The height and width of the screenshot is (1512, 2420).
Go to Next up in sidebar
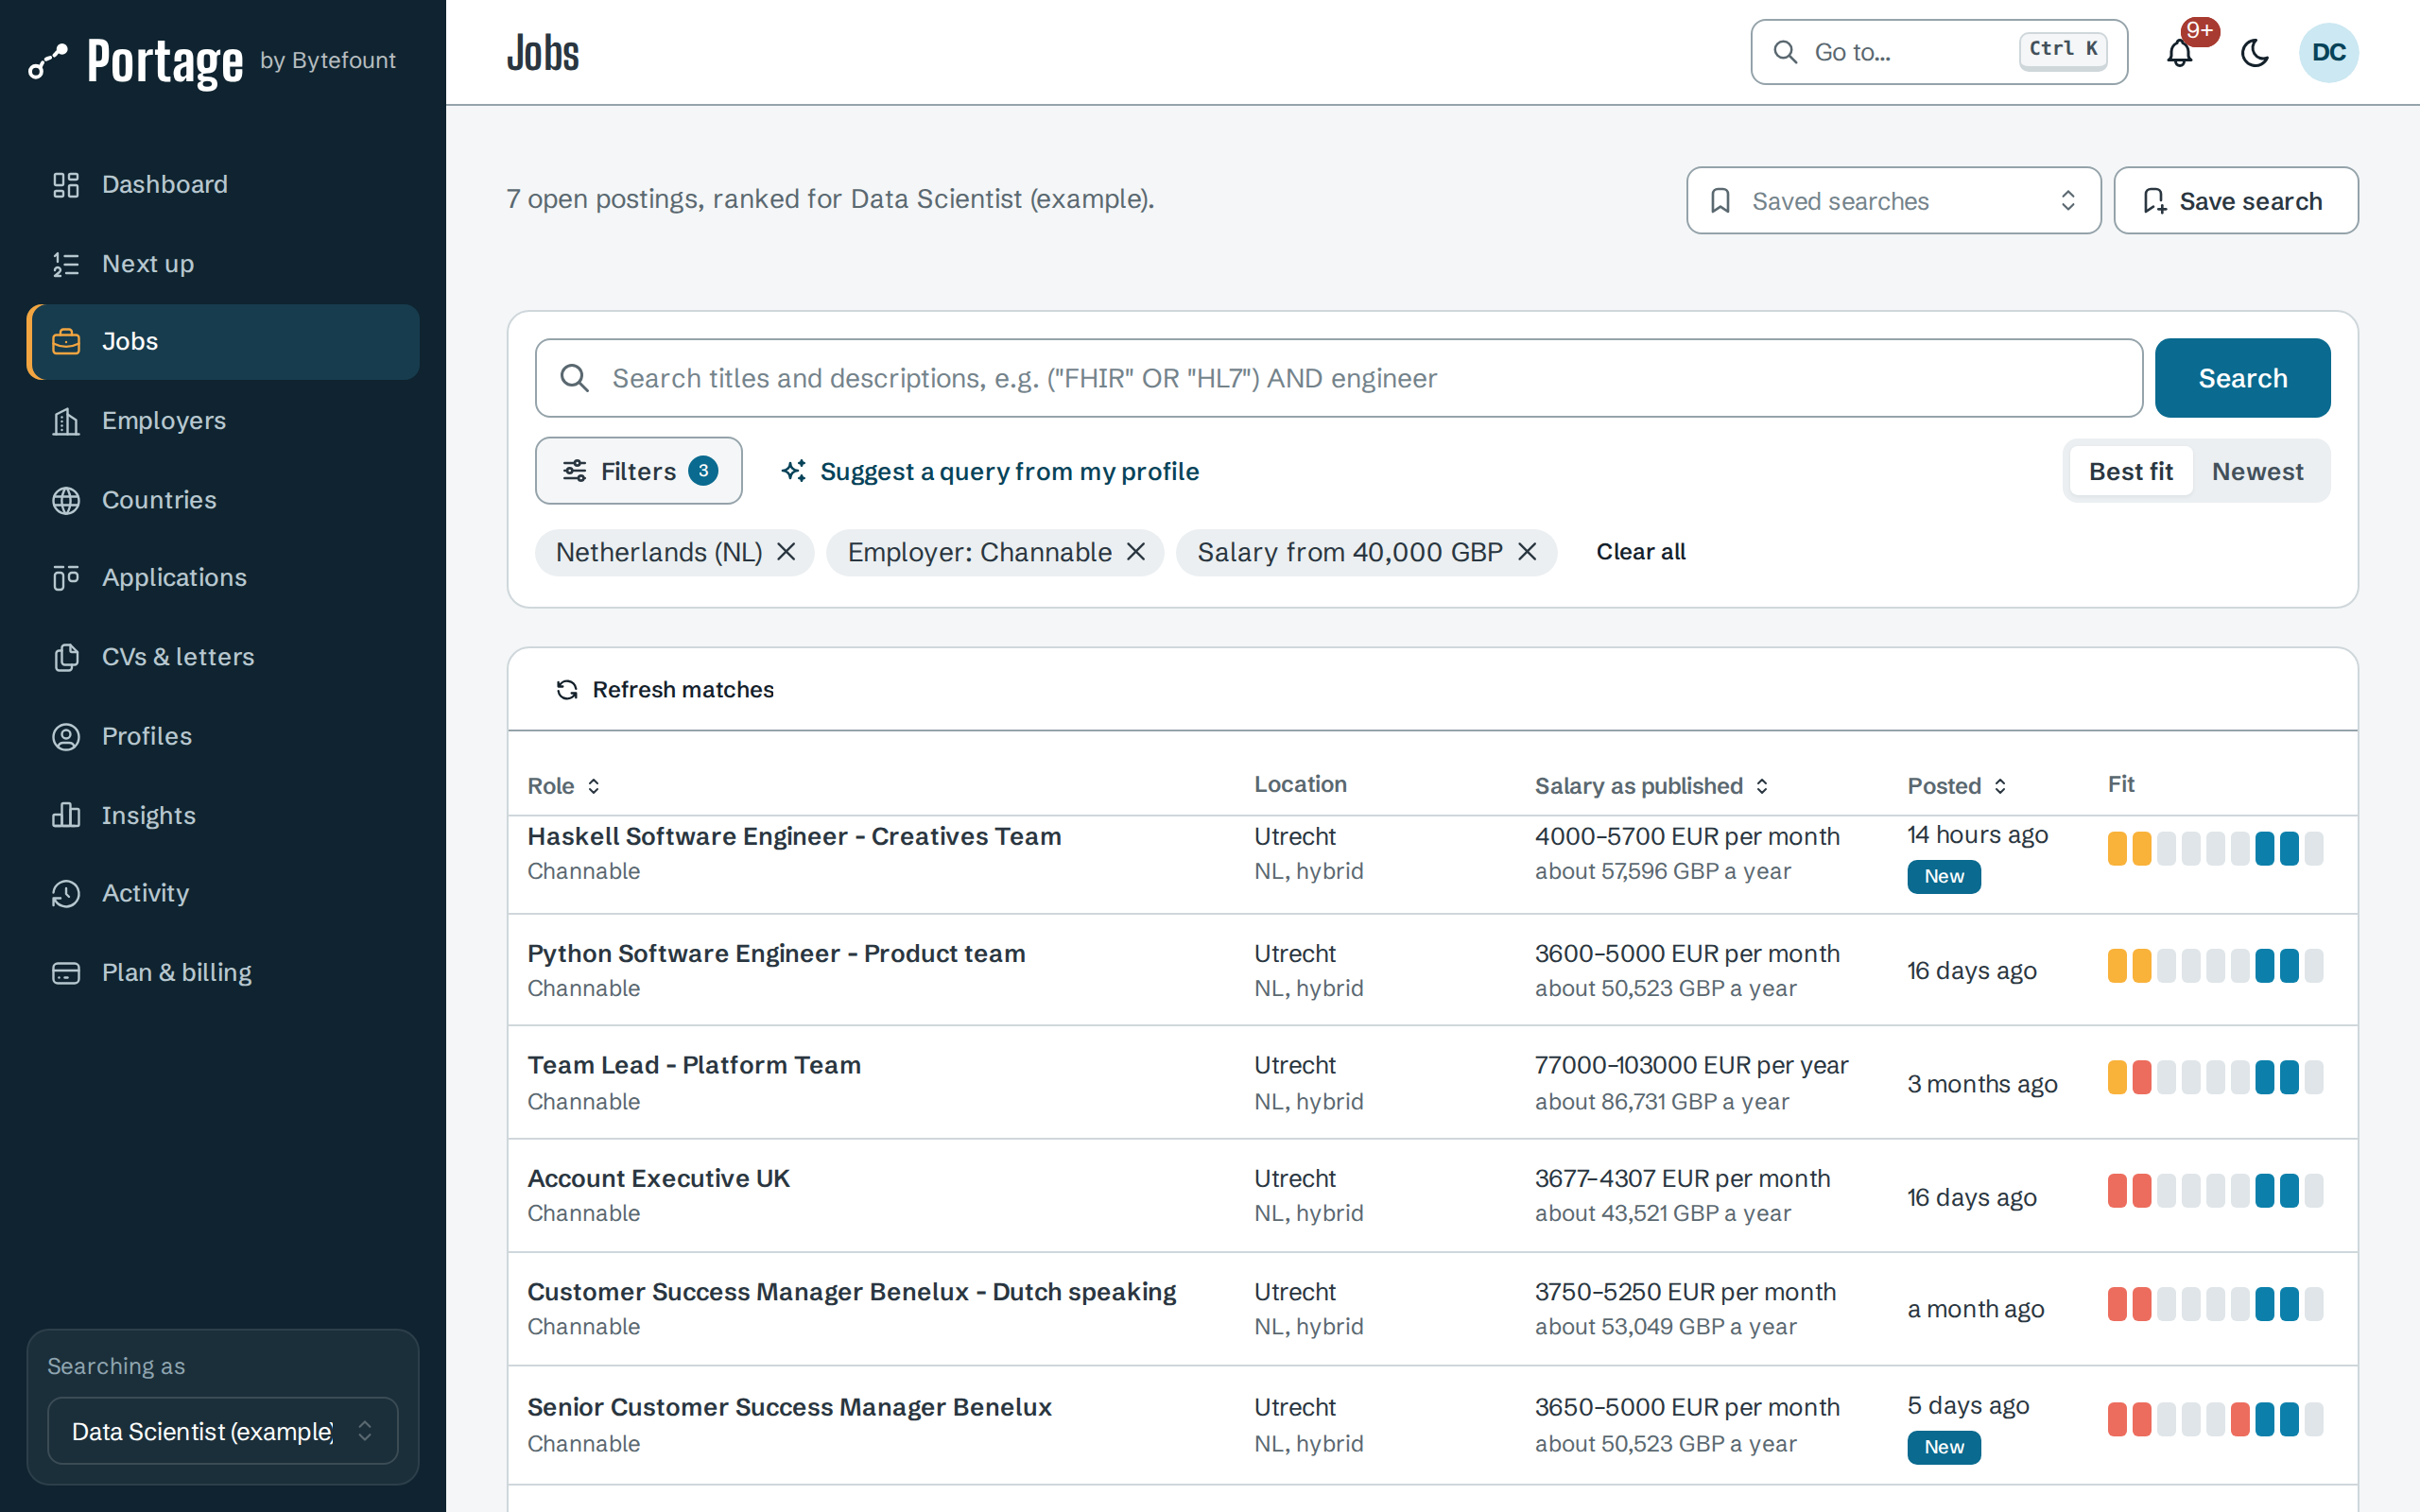[x=222, y=264]
